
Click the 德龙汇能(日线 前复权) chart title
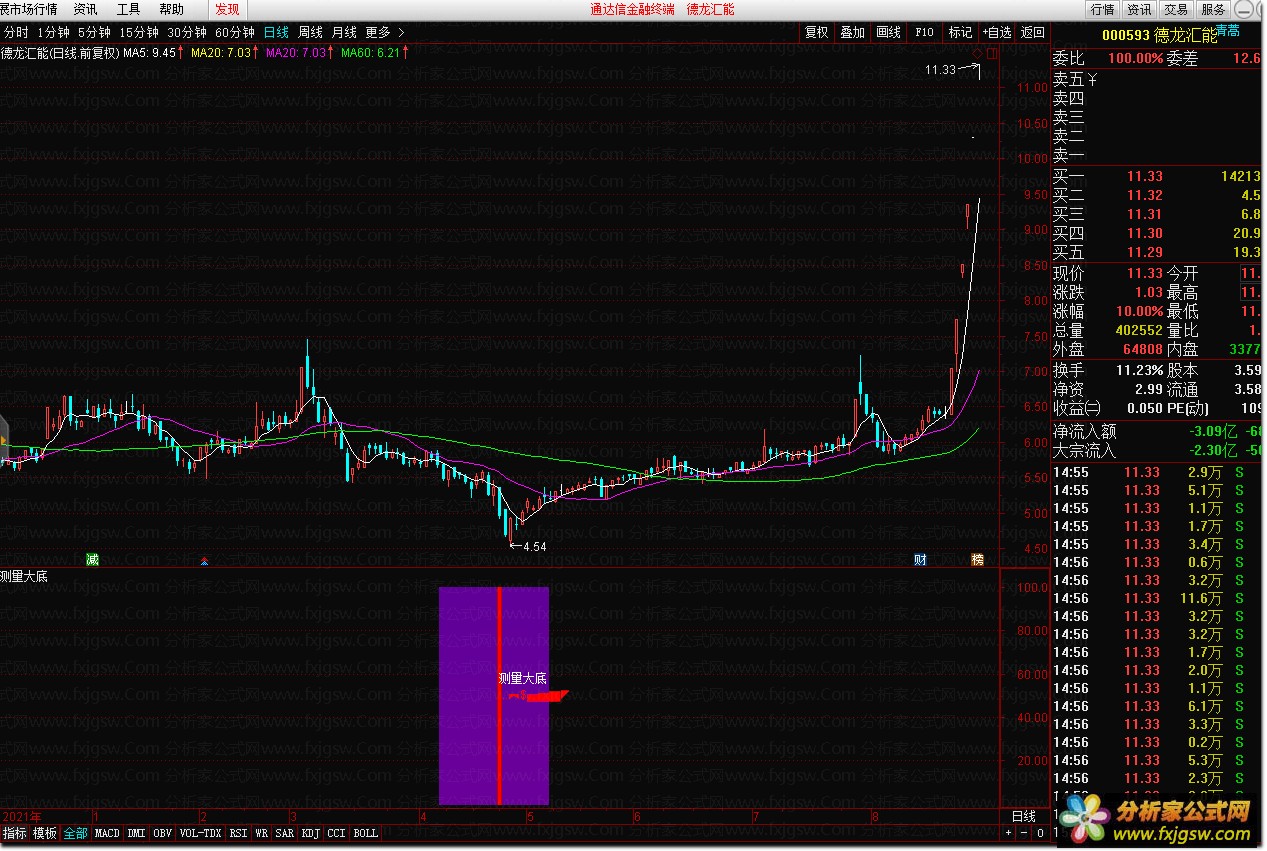60,52
